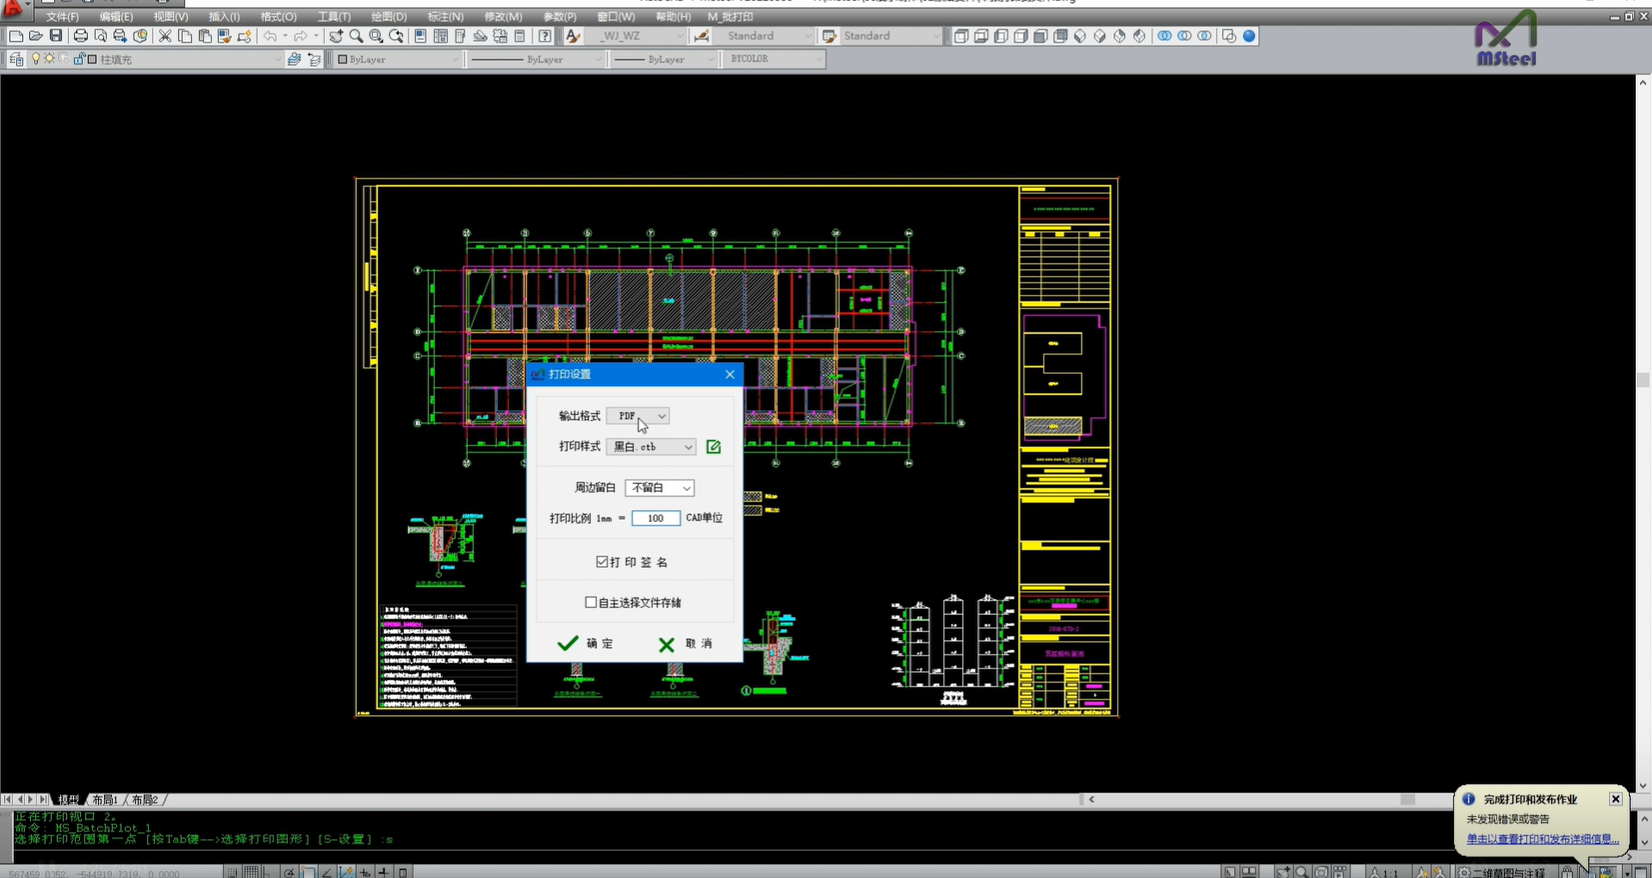This screenshot has height=878, width=1652.
Task: Click the Undo arrow icon
Action: pos(270,36)
